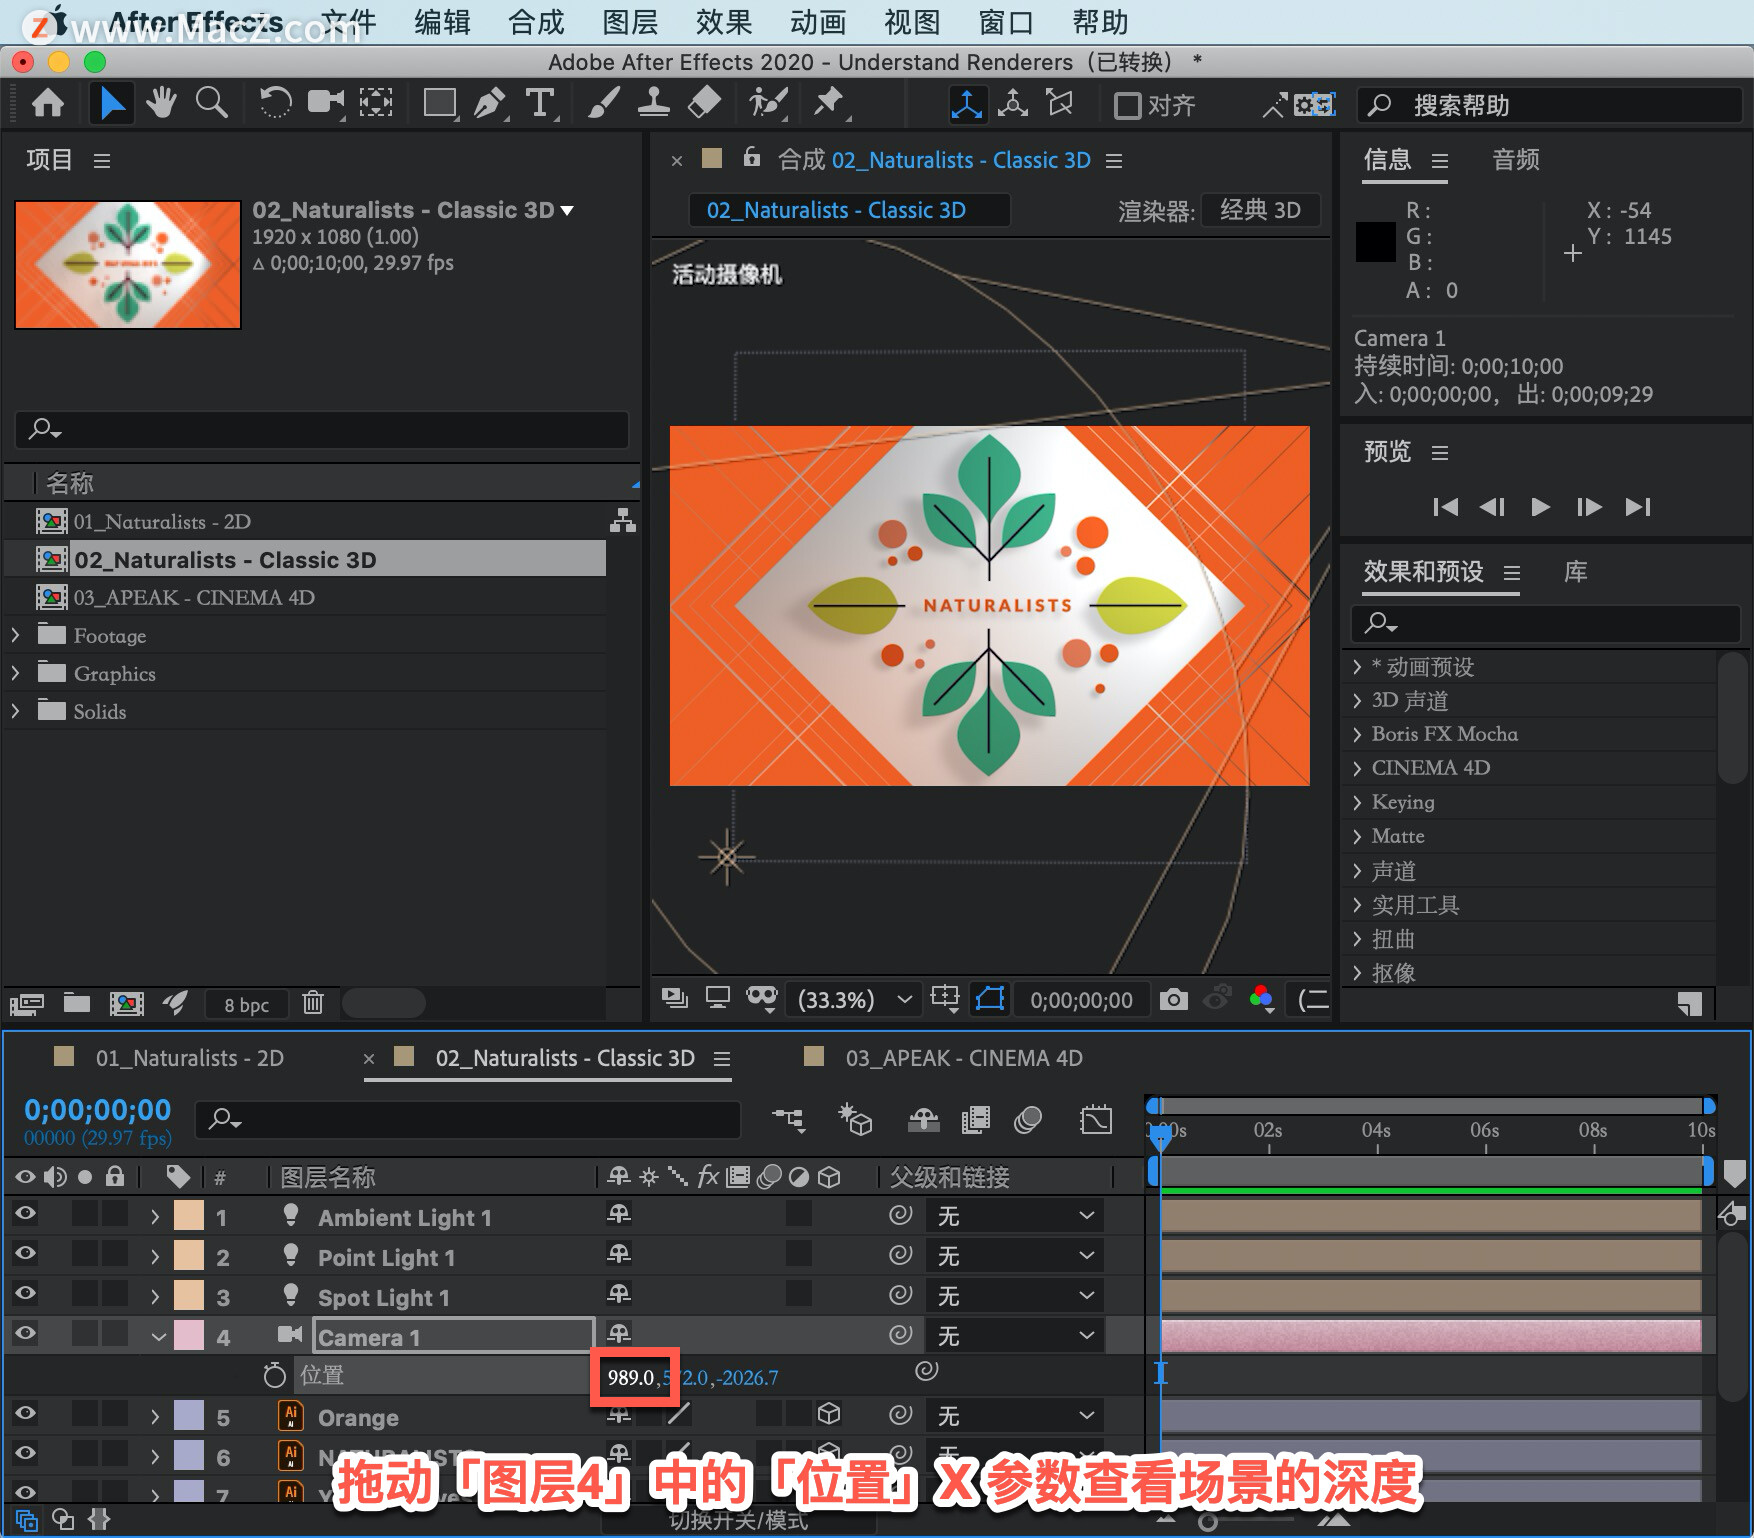Viewport: 1754px width, 1538px height.
Task: Click the Home icon in toolbar
Action: pos(48,103)
